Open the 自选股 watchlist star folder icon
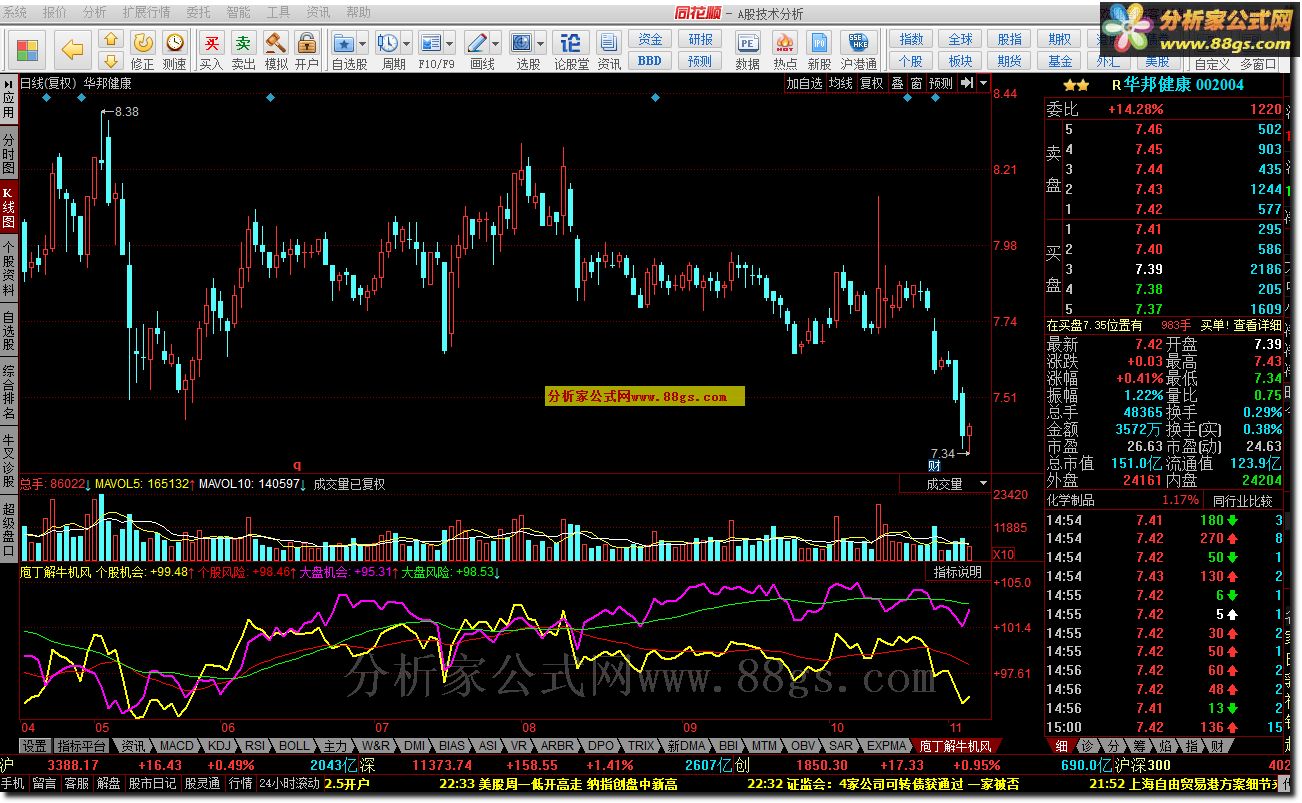Image resolution: width=1302 pixels, height=803 pixels. (344, 43)
